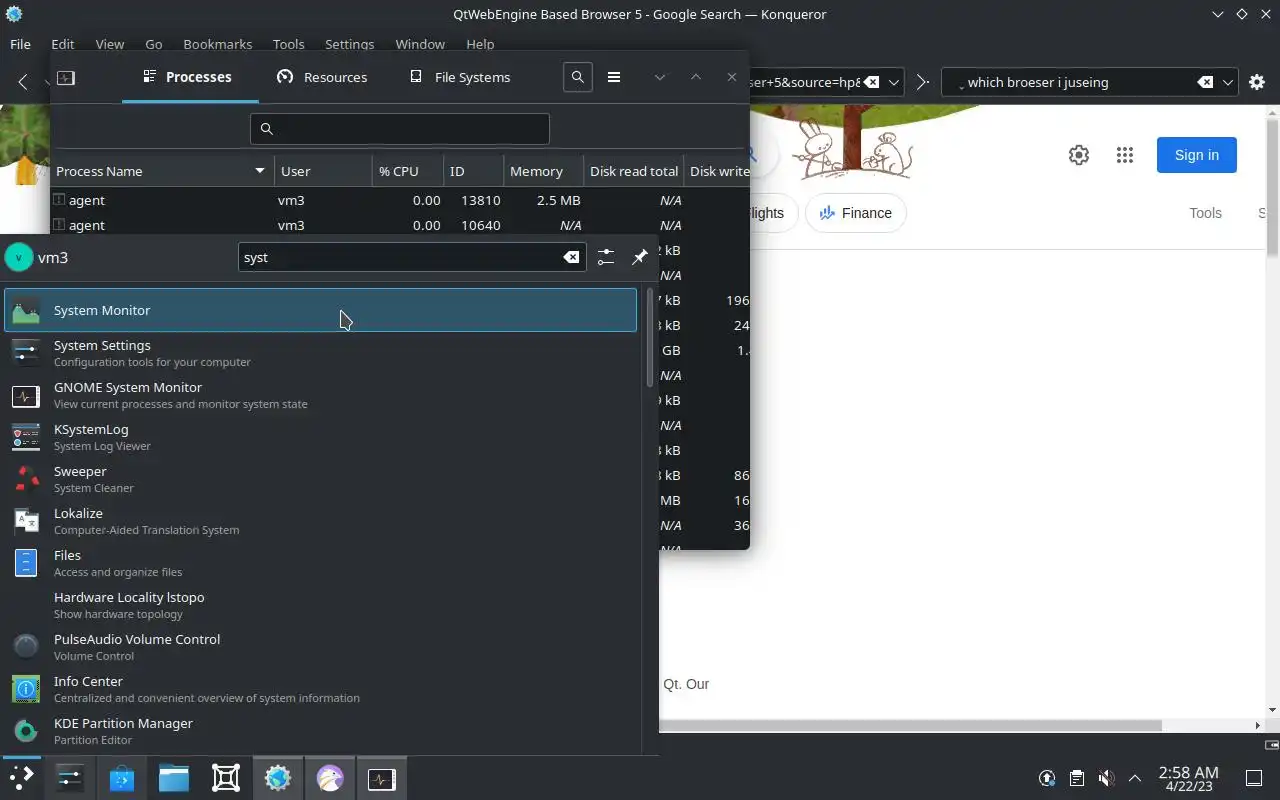
Task: Switch to Konqueror globe-gear taskbar icon
Action: [278, 778]
